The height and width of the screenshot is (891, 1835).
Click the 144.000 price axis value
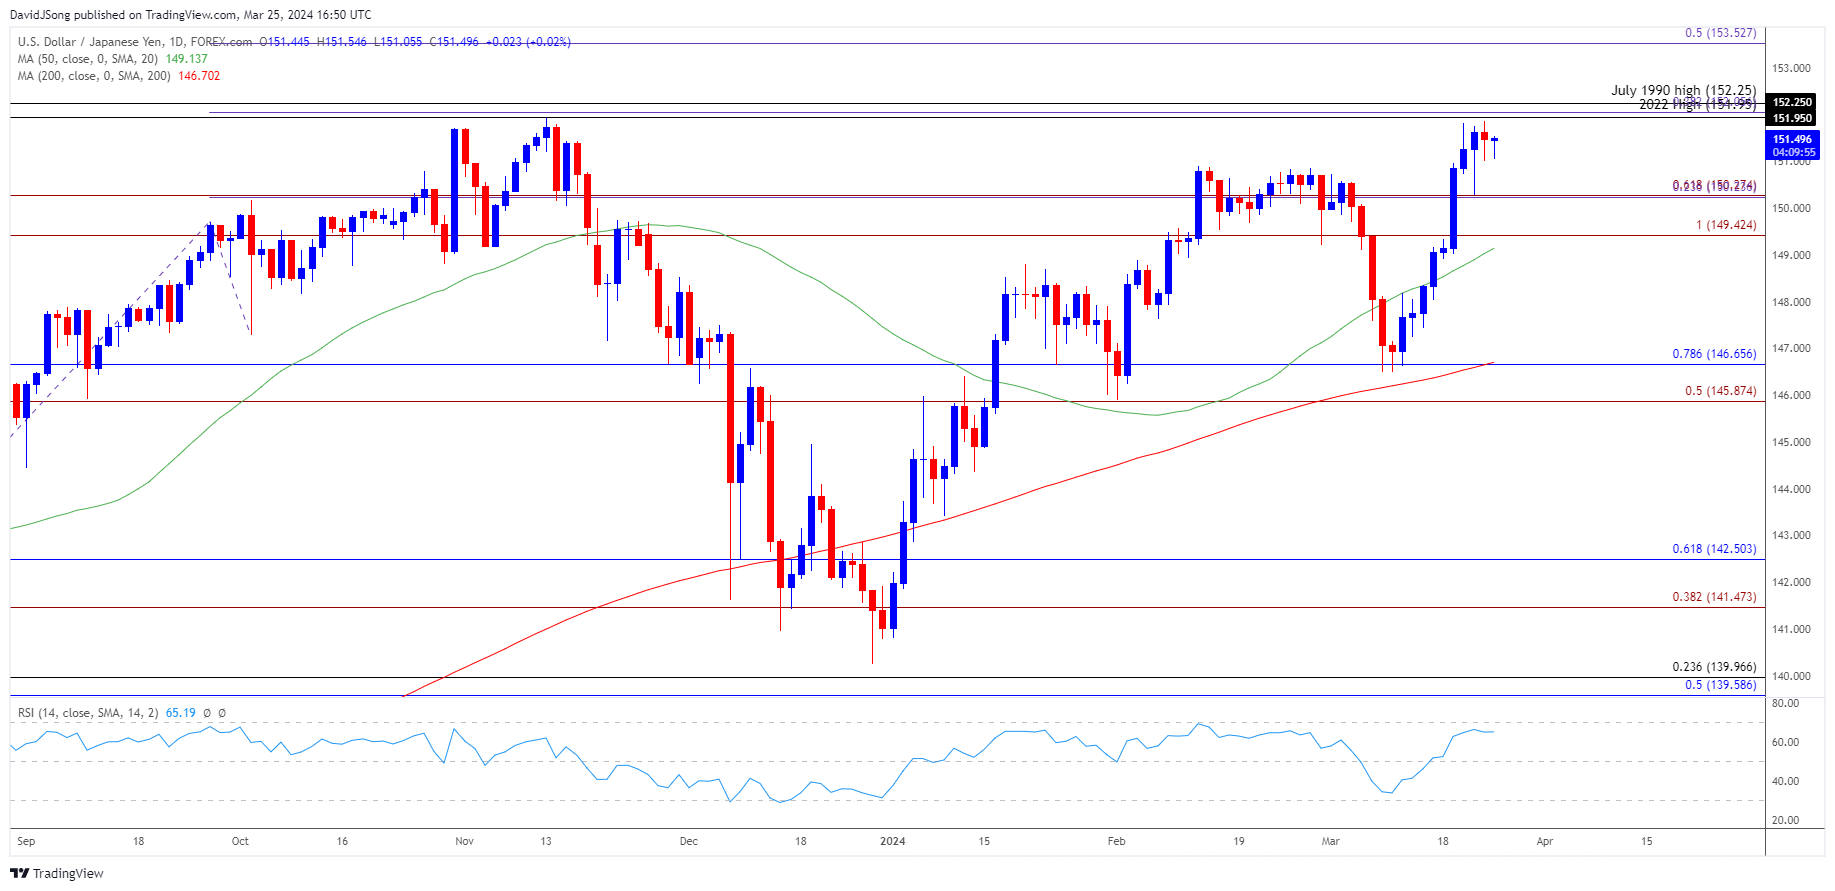[1791, 489]
